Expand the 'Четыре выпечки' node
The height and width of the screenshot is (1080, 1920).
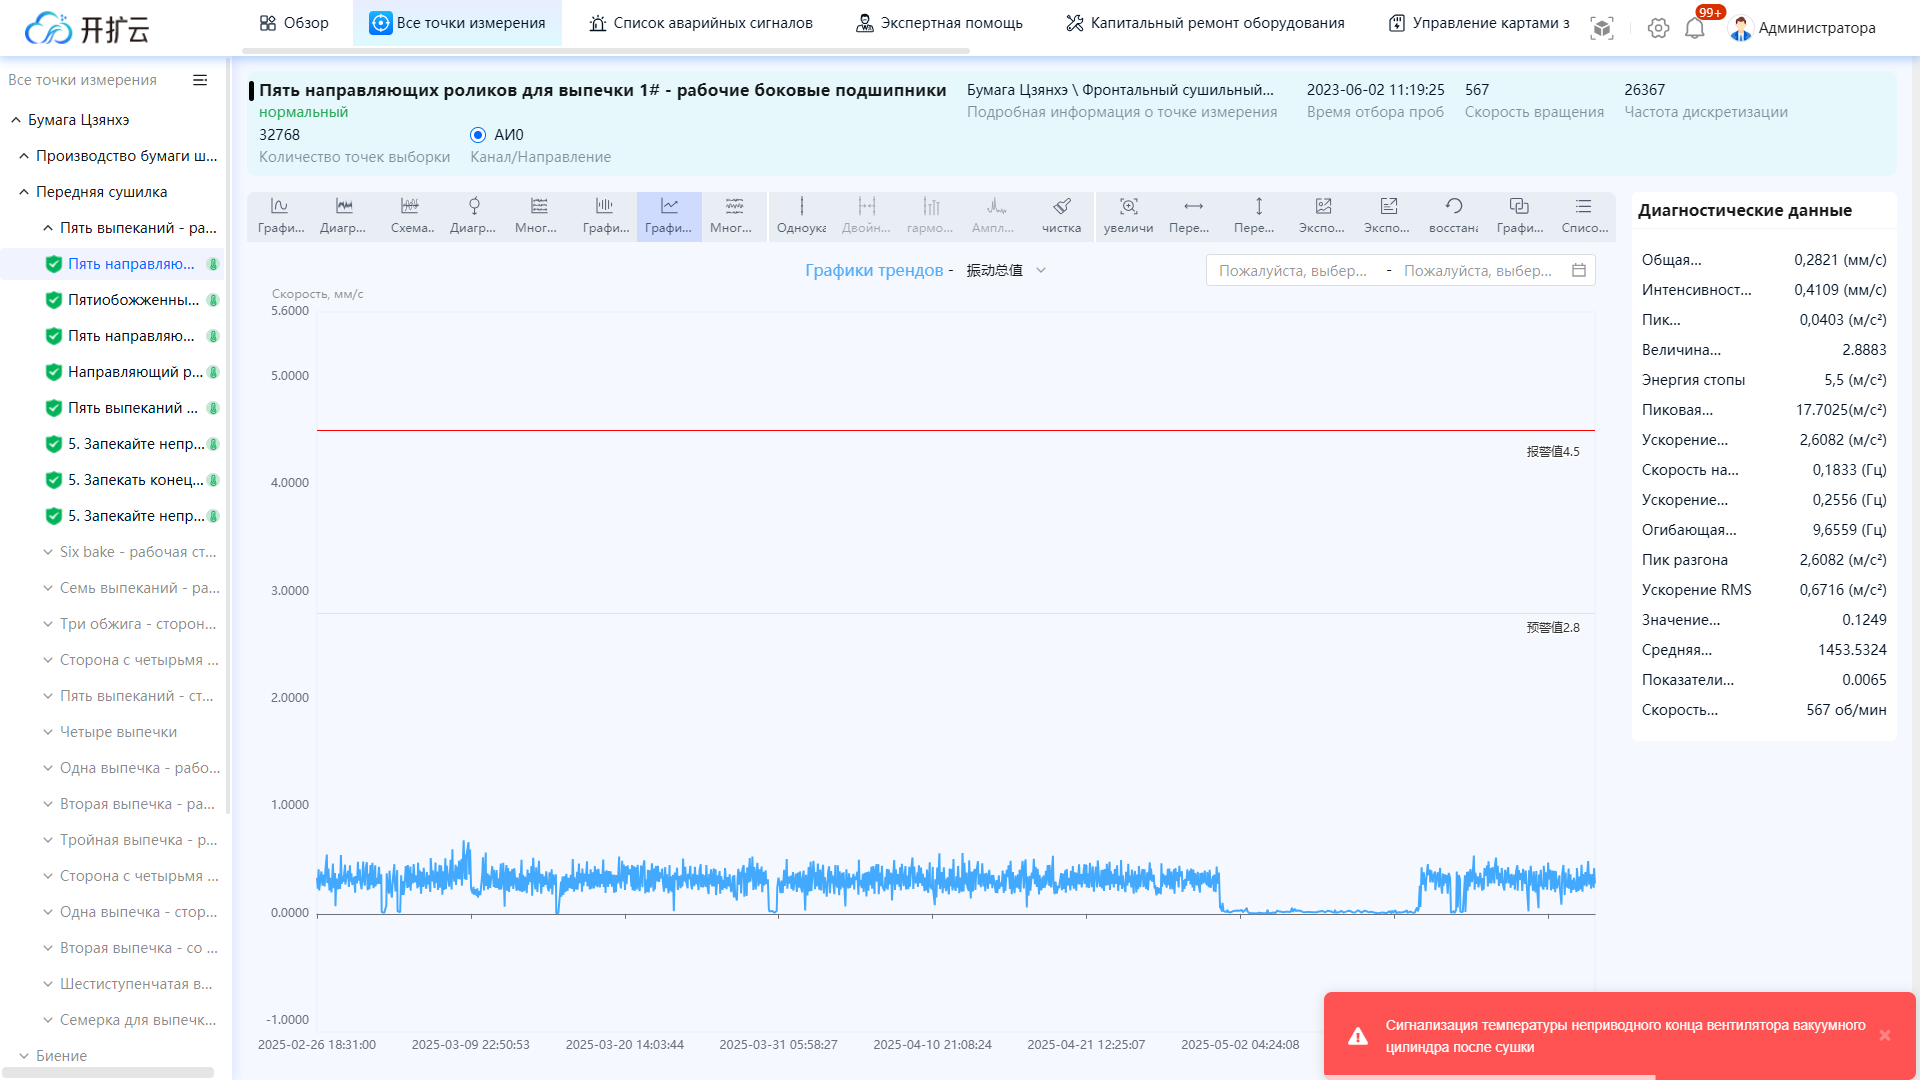tap(48, 732)
